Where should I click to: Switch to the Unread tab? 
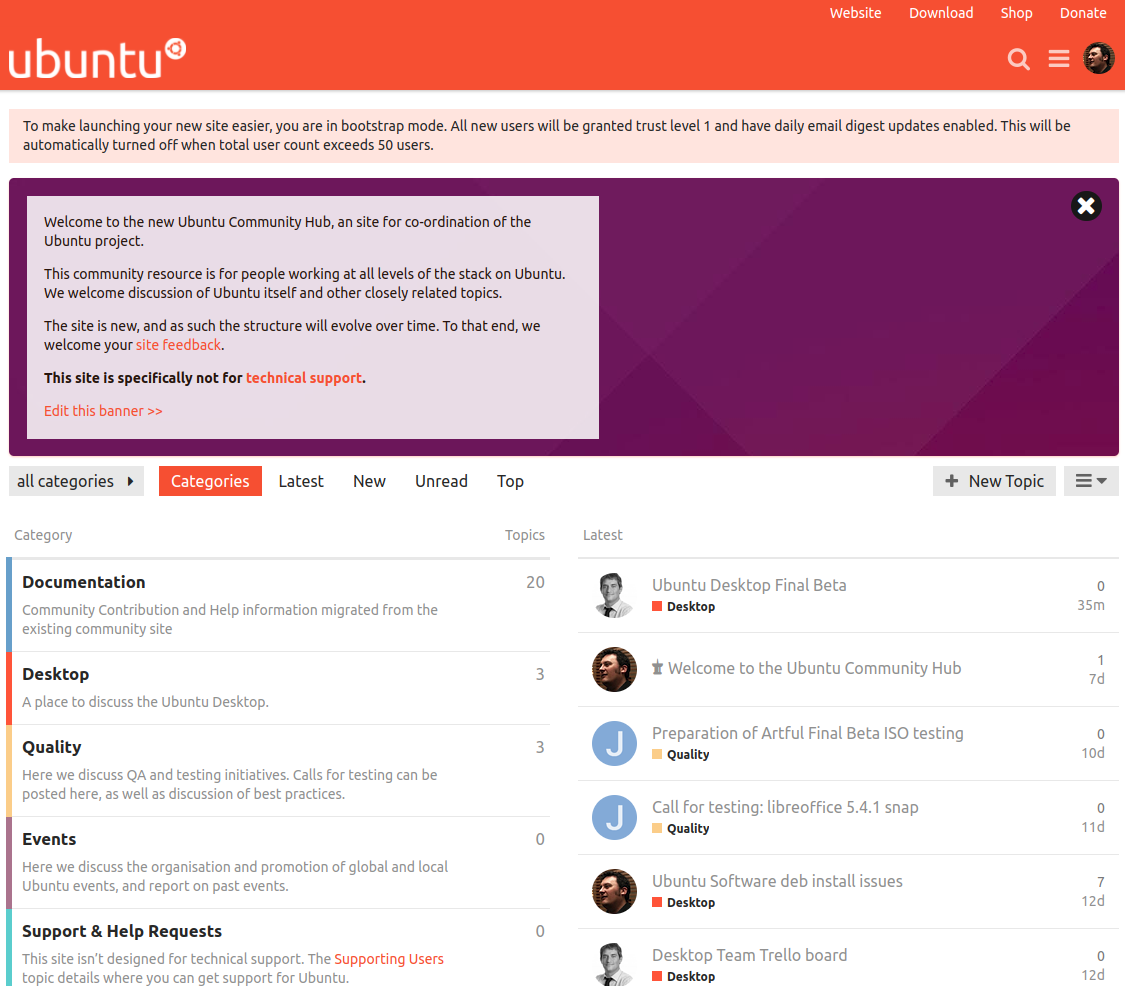[441, 481]
